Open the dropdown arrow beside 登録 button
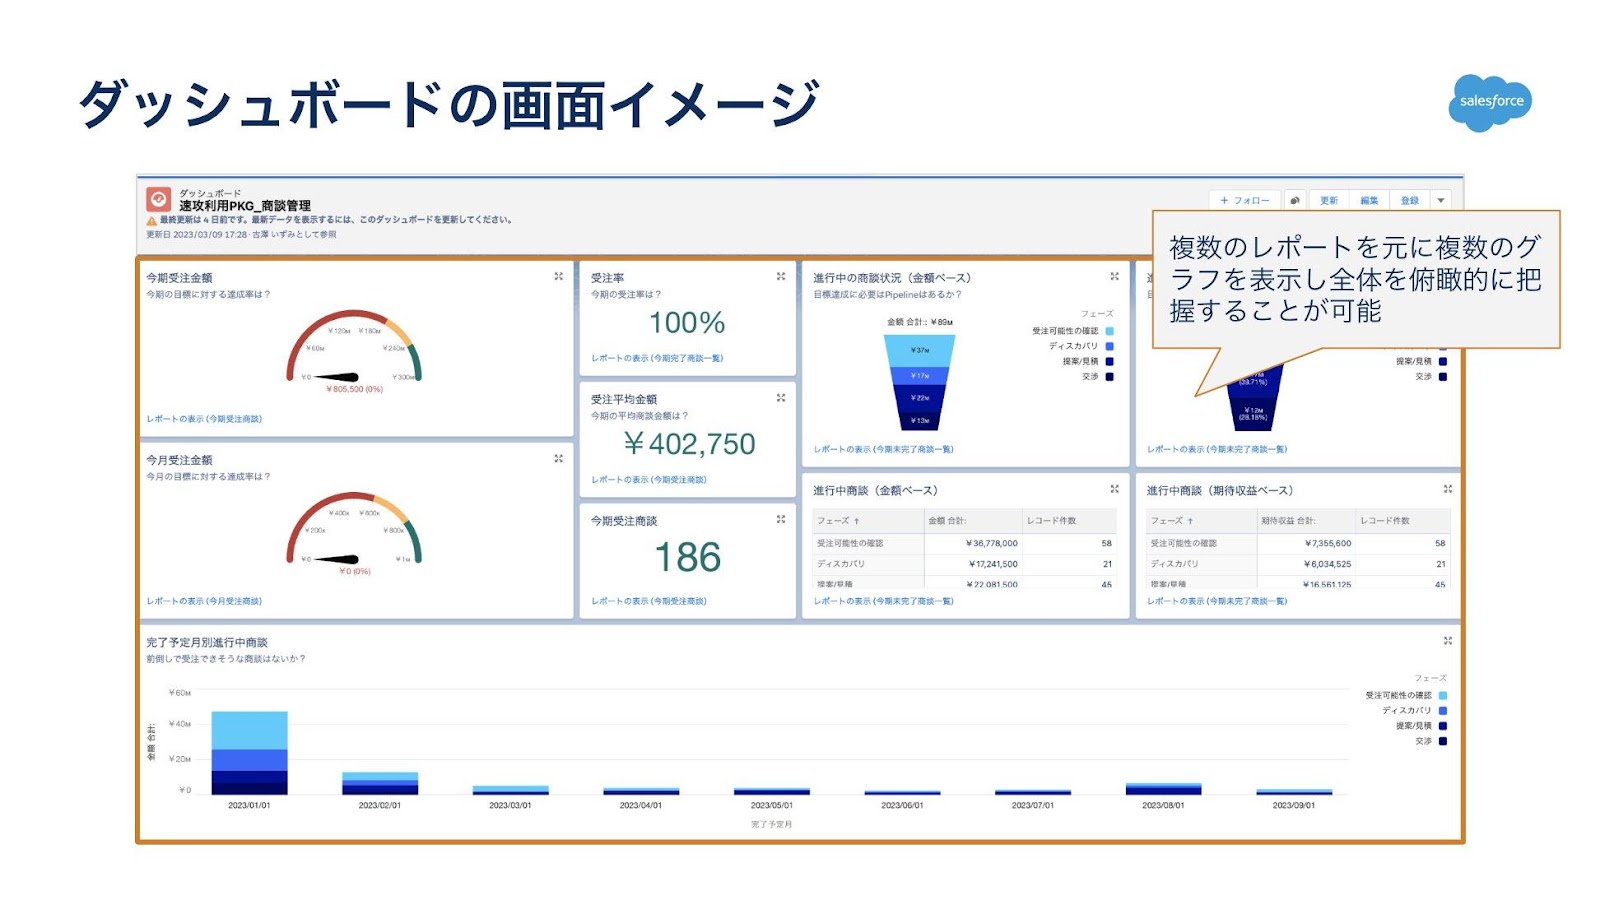 pyautogui.click(x=1441, y=200)
